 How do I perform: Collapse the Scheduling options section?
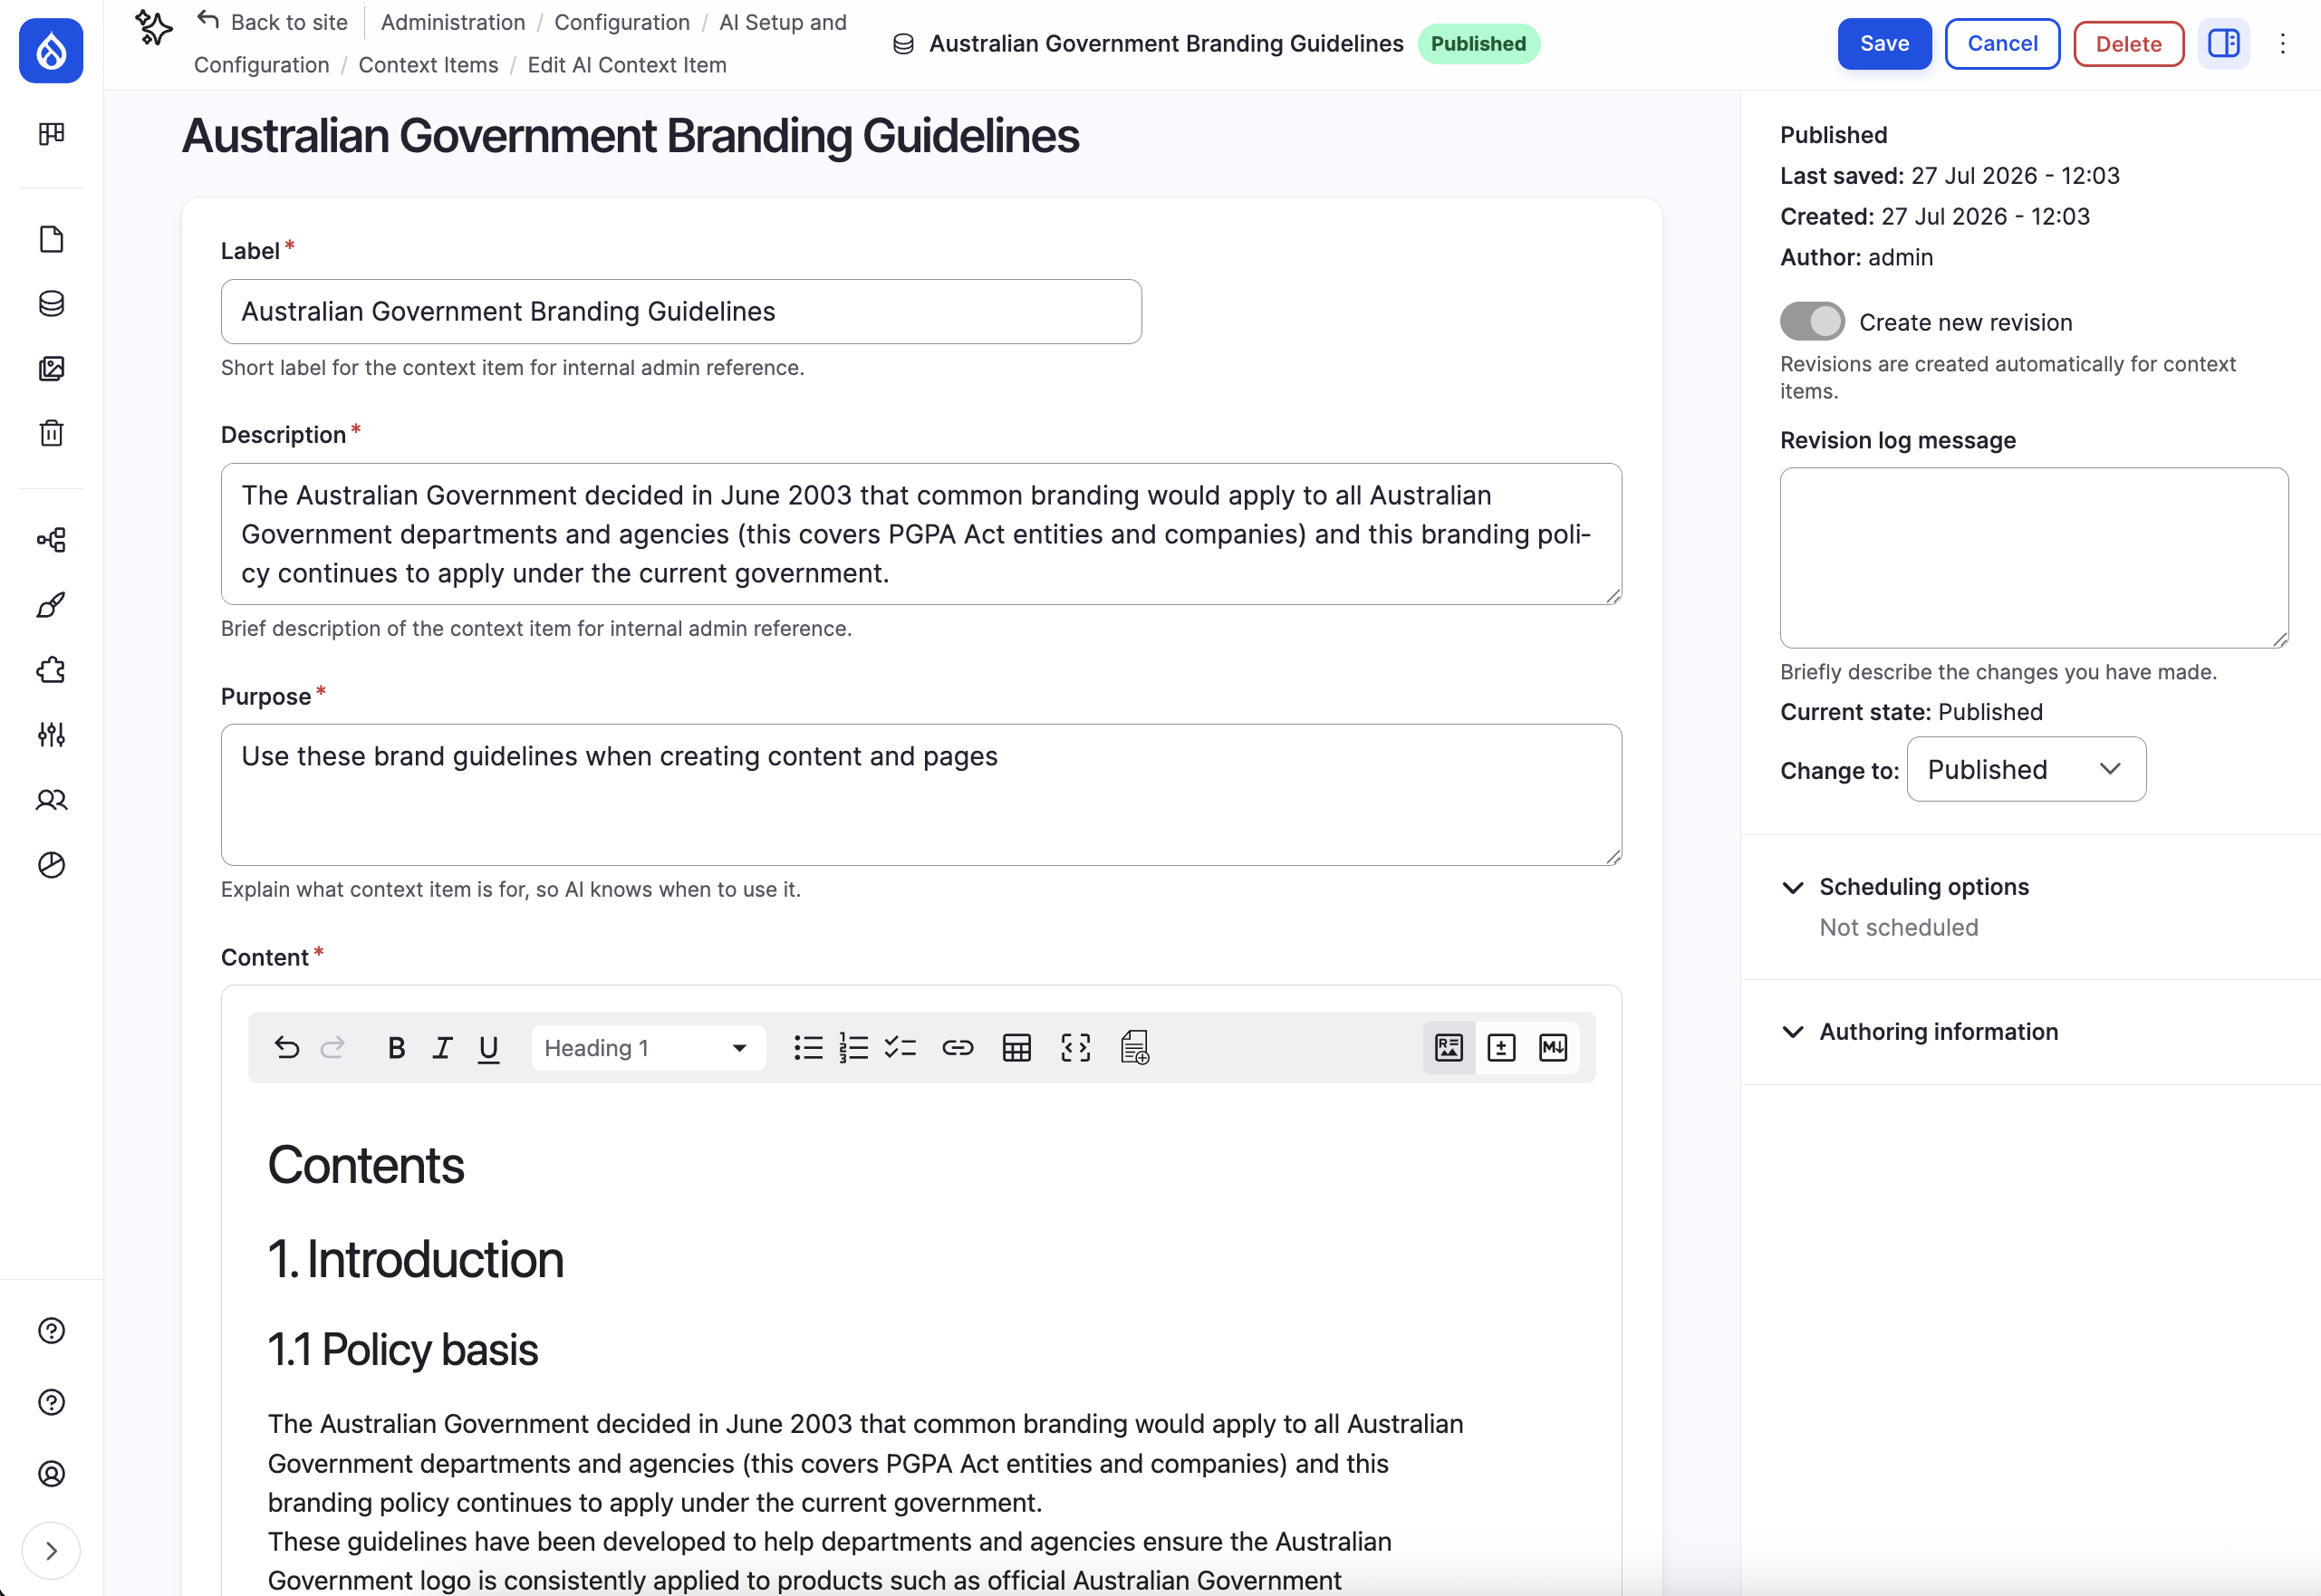pos(1922,886)
